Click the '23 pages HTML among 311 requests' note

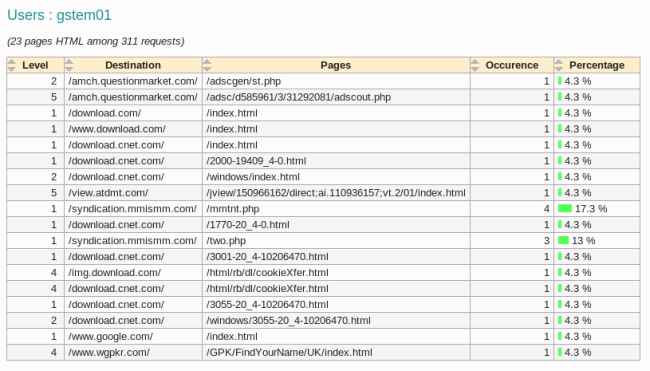coord(96,41)
